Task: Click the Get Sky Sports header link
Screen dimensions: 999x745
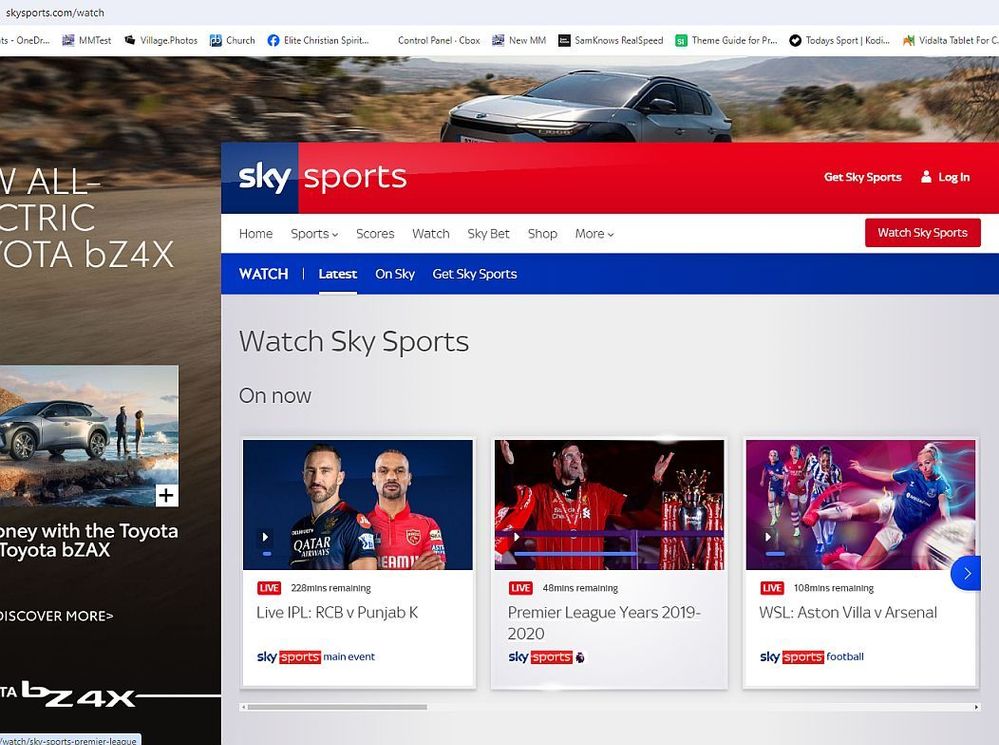Action: (862, 177)
